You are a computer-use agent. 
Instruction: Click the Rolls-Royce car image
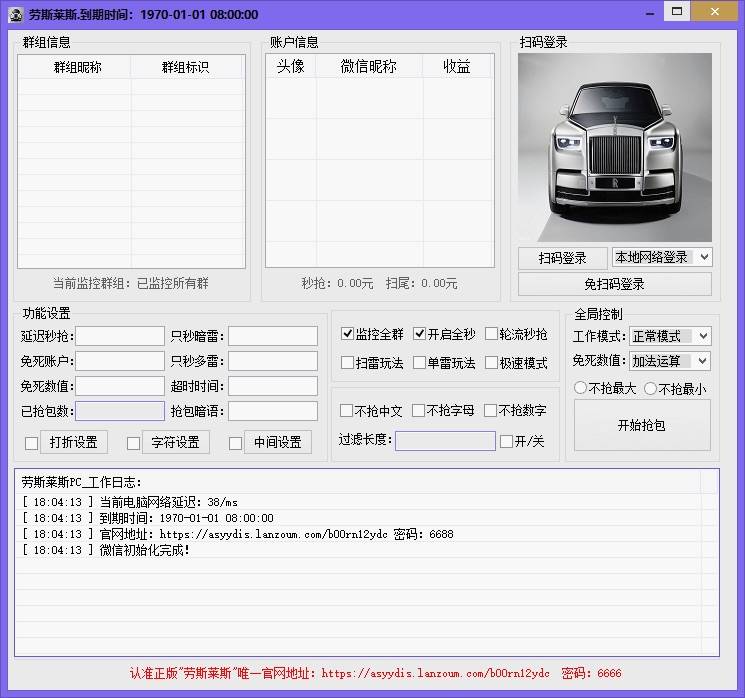(x=615, y=147)
